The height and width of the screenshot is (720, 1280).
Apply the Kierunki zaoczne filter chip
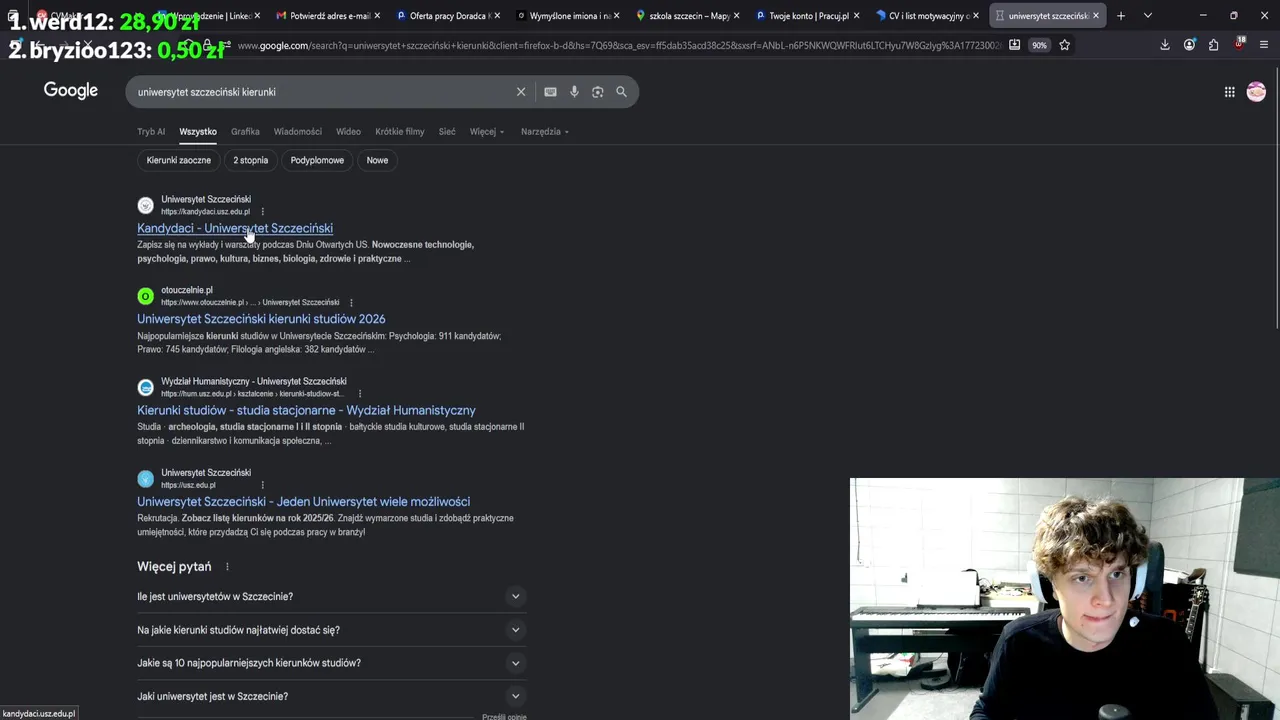[179, 160]
